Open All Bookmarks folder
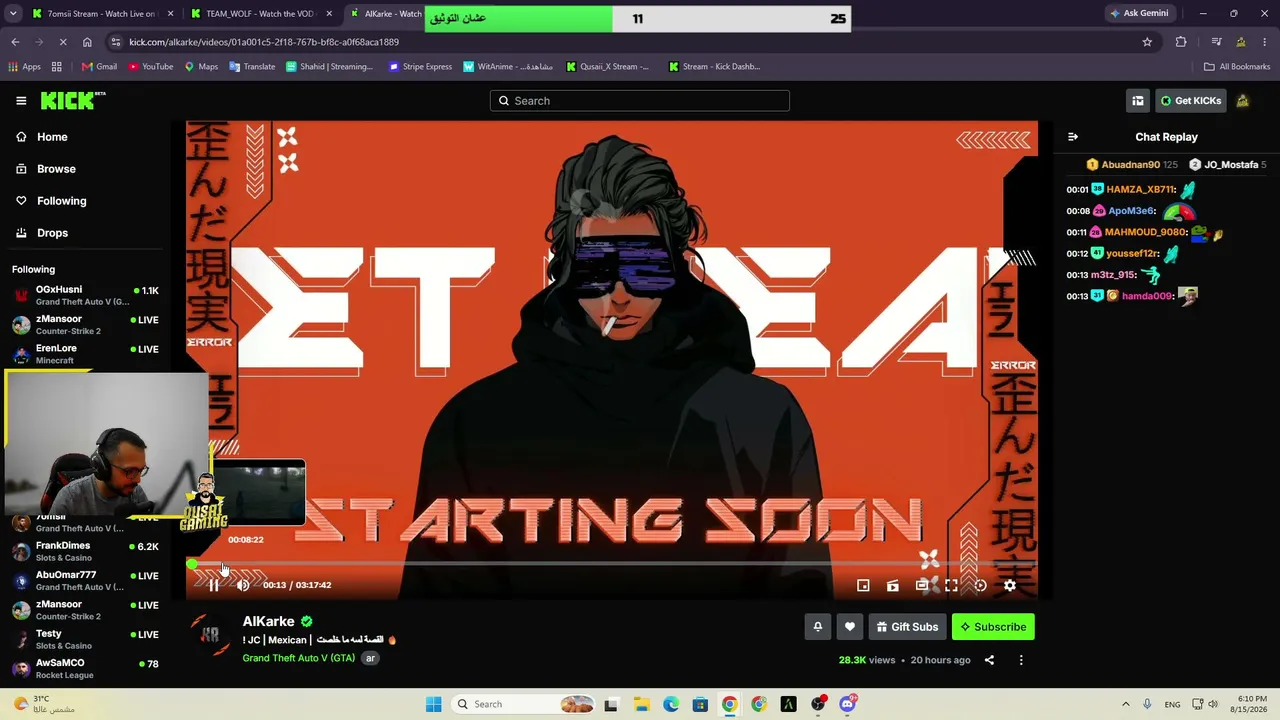 pos(1237,67)
